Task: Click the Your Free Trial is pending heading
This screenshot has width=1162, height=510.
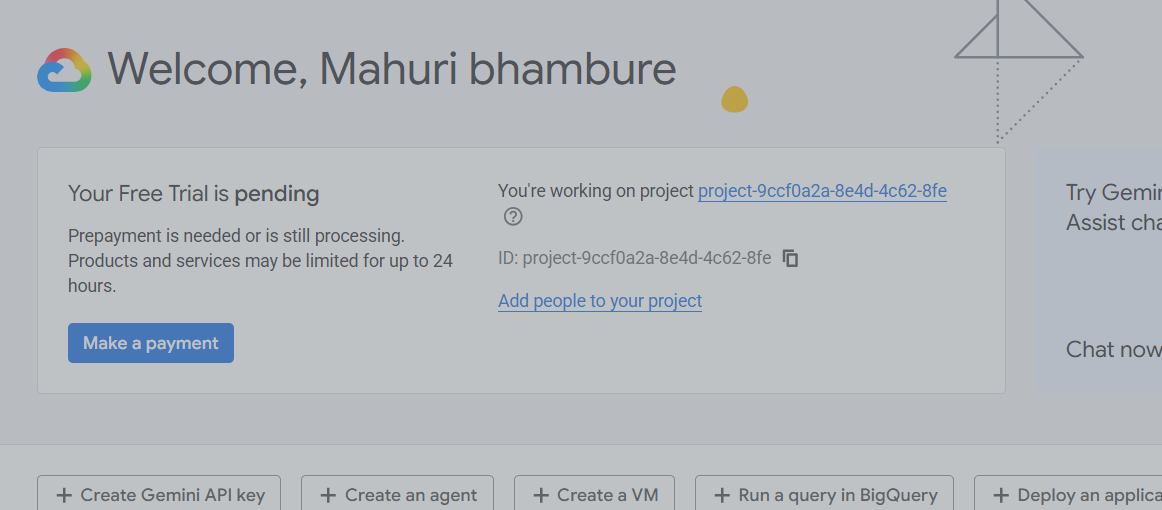Action: tap(193, 194)
